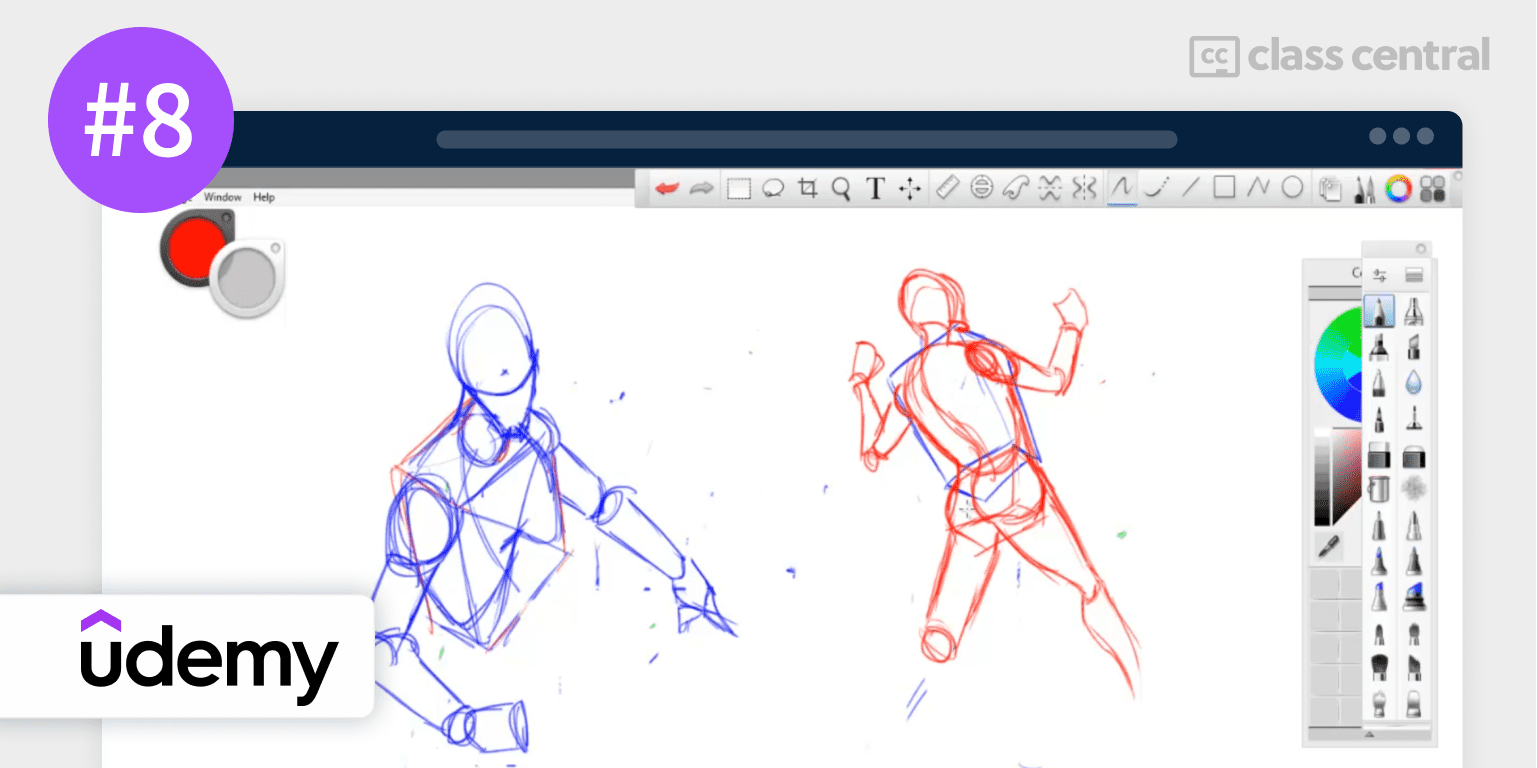Open the Help menu
The height and width of the screenshot is (768, 1537).
point(263,198)
